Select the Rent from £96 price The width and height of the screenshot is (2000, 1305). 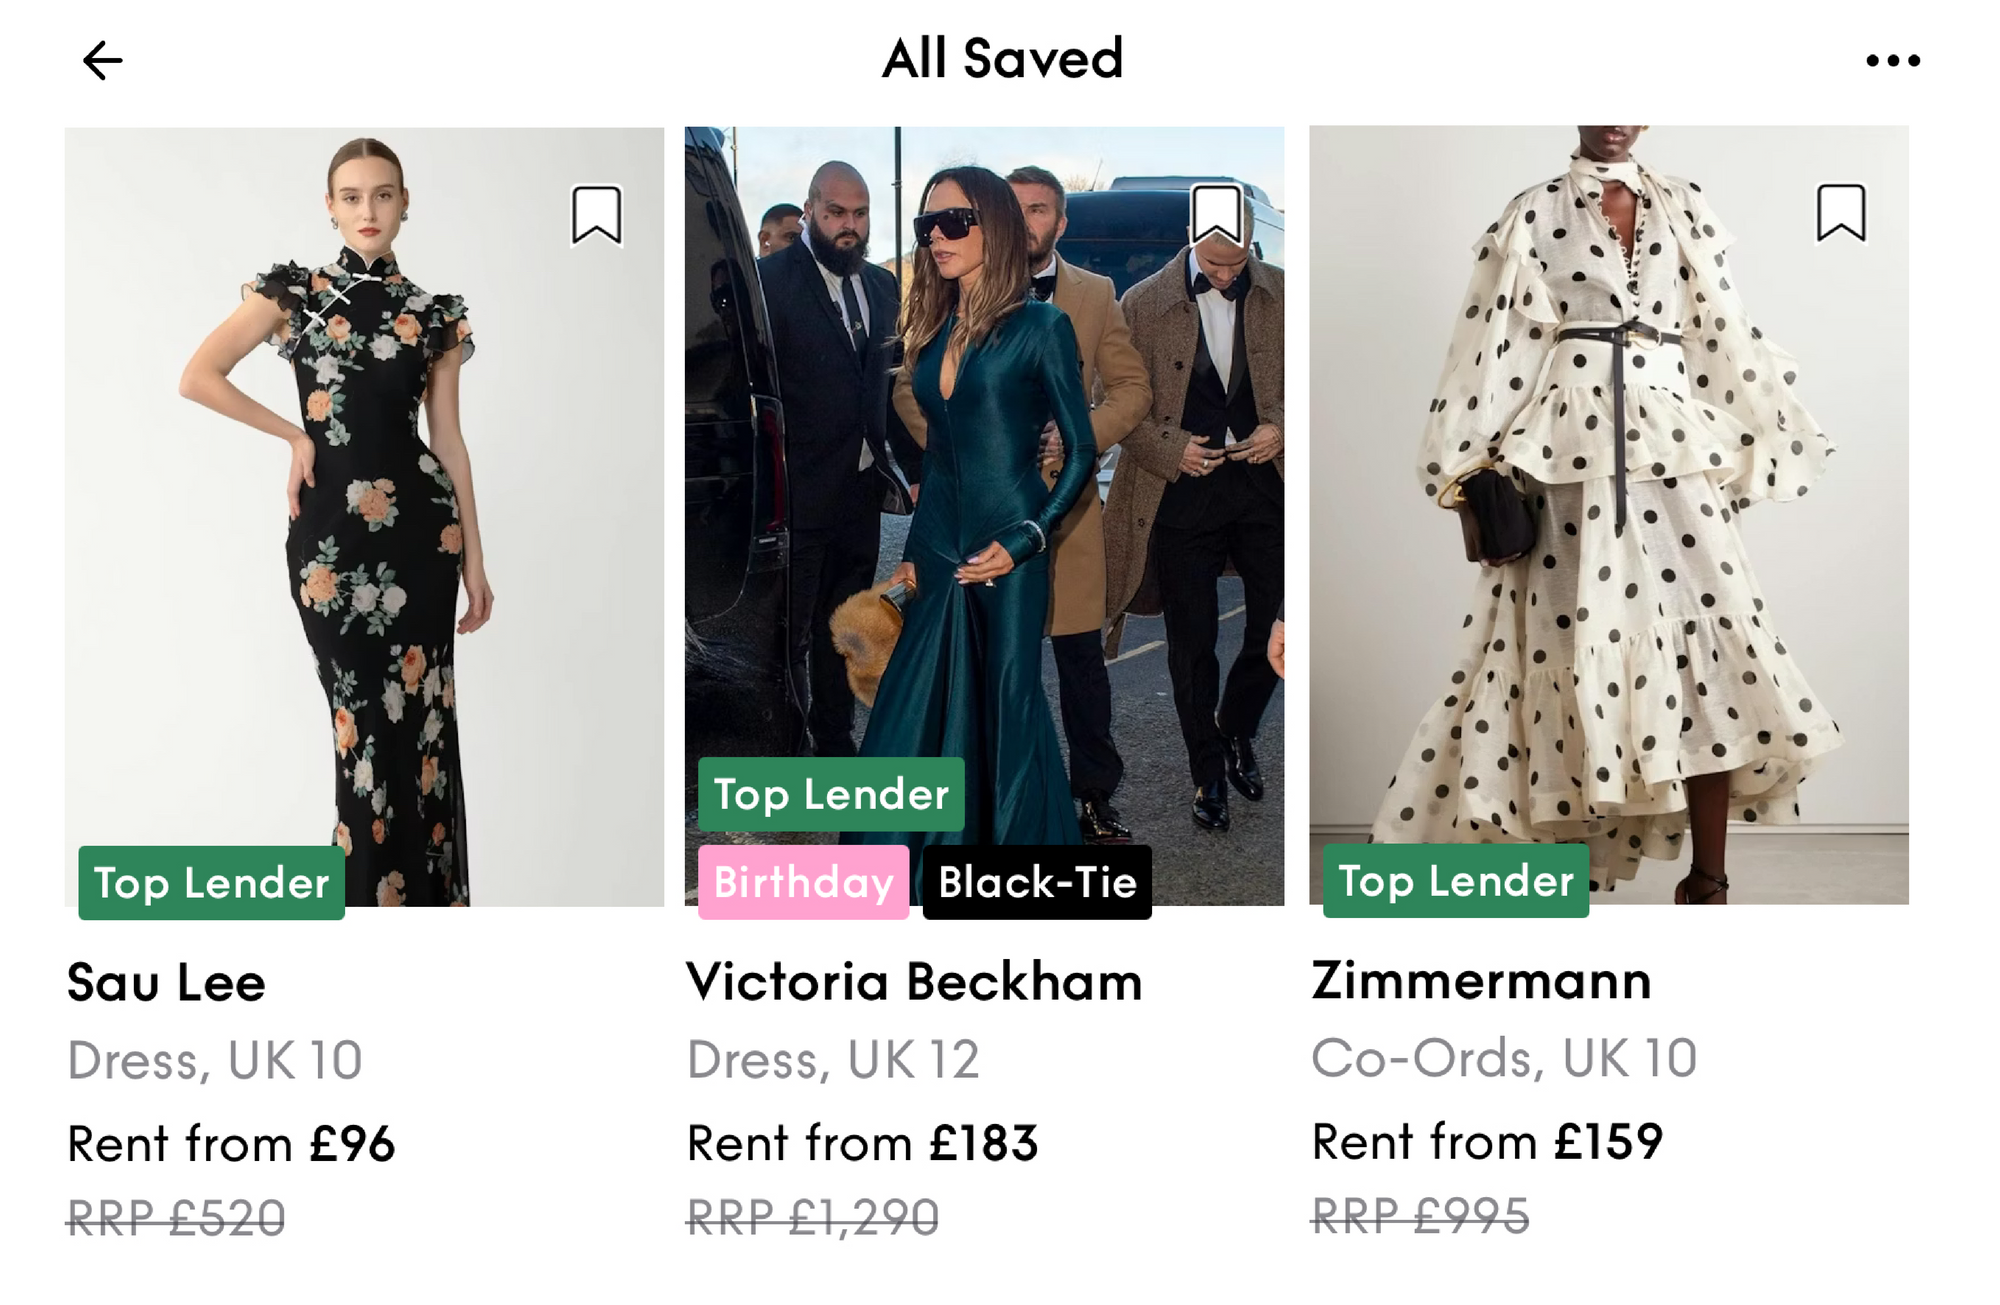pyautogui.click(x=231, y=1143)
